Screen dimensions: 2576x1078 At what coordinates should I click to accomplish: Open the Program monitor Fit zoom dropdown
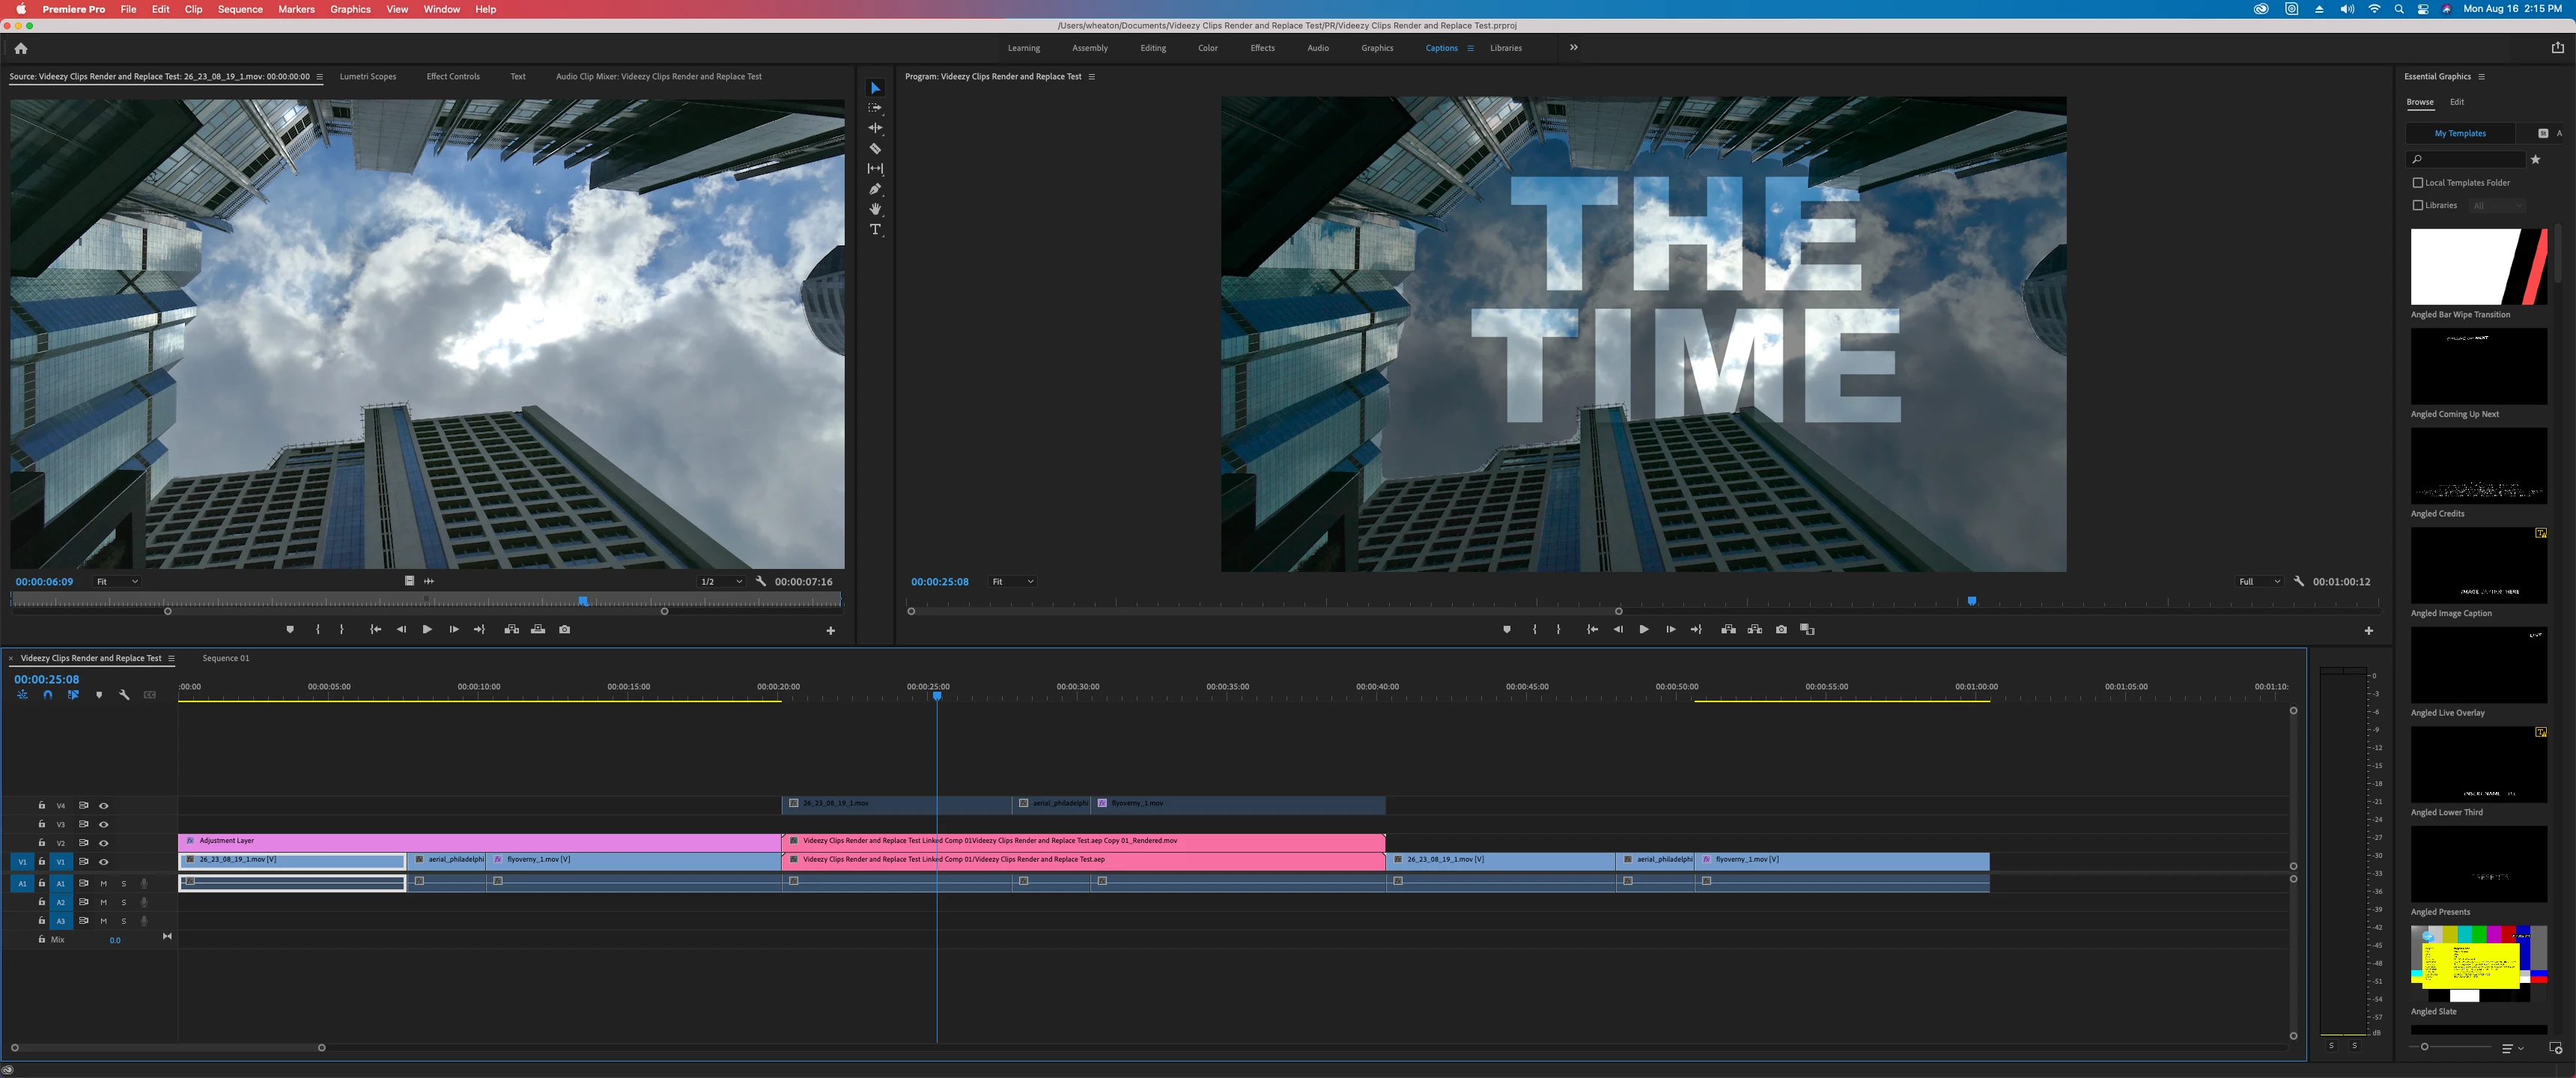(1012, 581)
